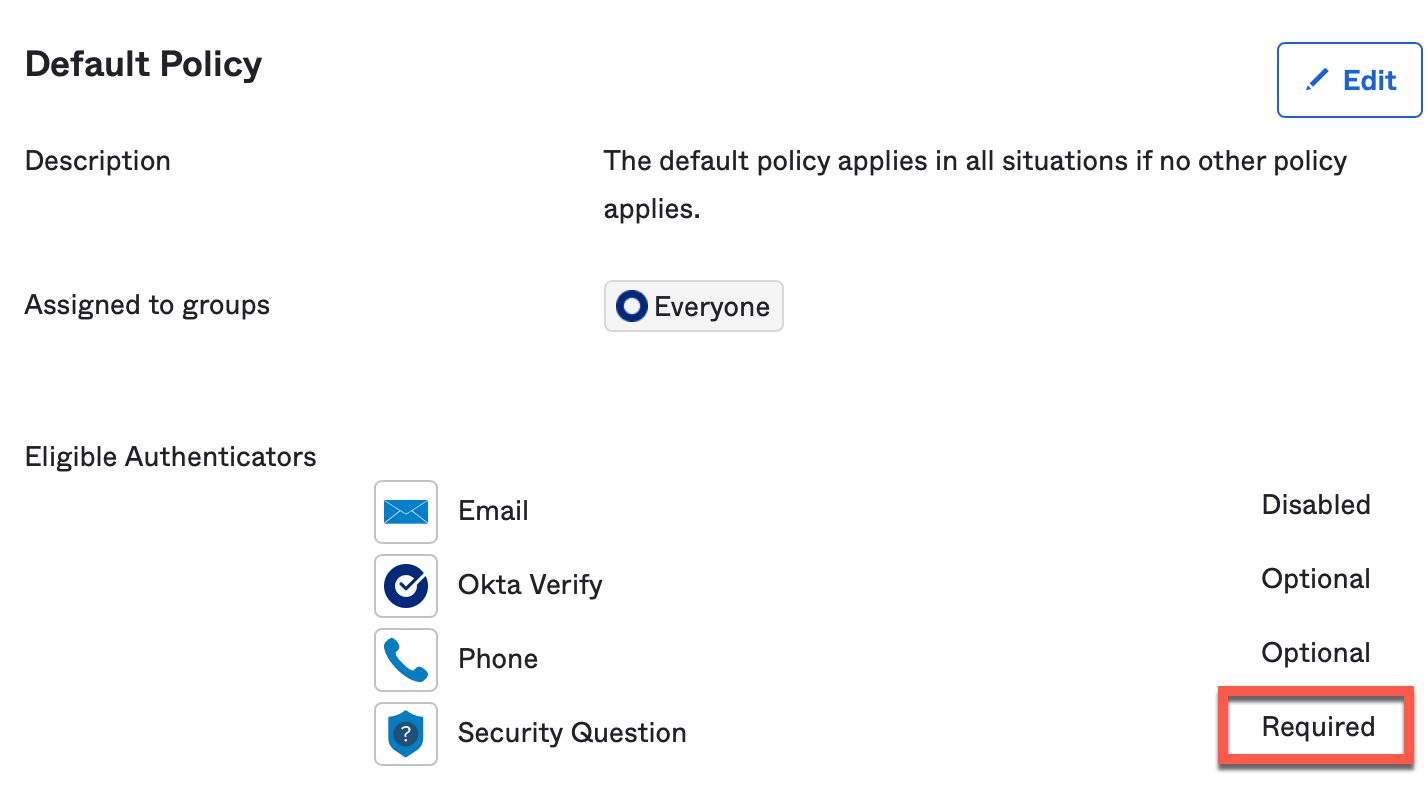Image resolution: width=1428 pixels, height=796 pixels.
Task: Click the Security Question shield icon
Action: pyautogui.click(x=406, y=734)
